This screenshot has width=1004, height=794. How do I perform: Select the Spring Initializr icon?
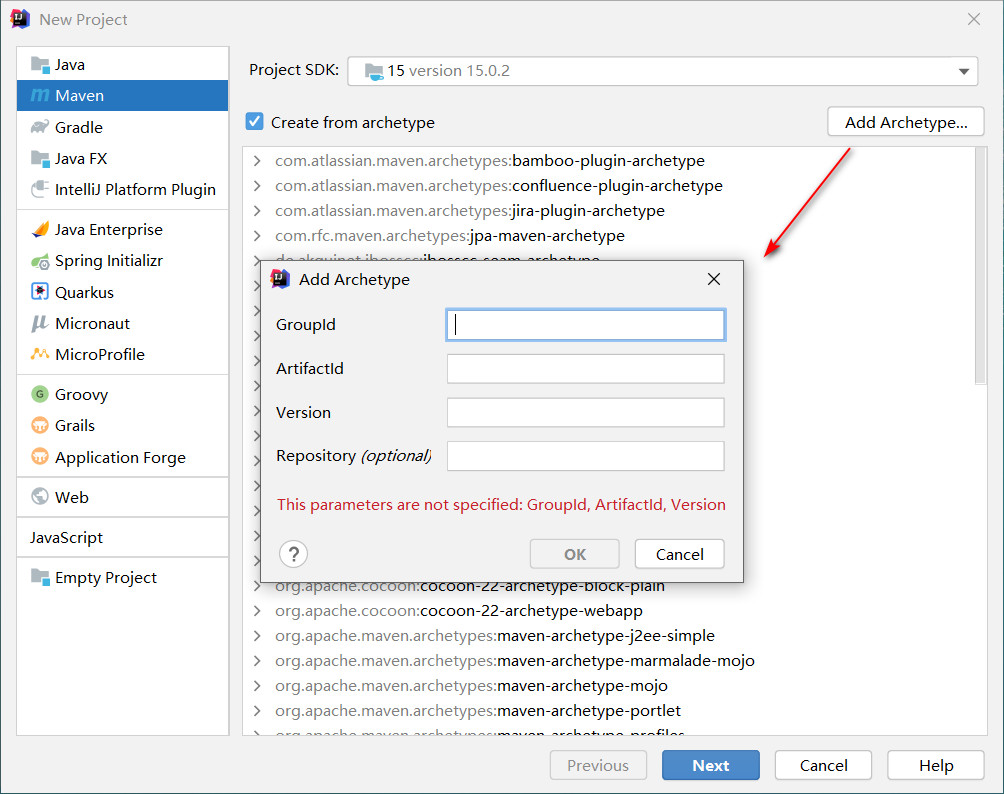[x=40, y=261]
